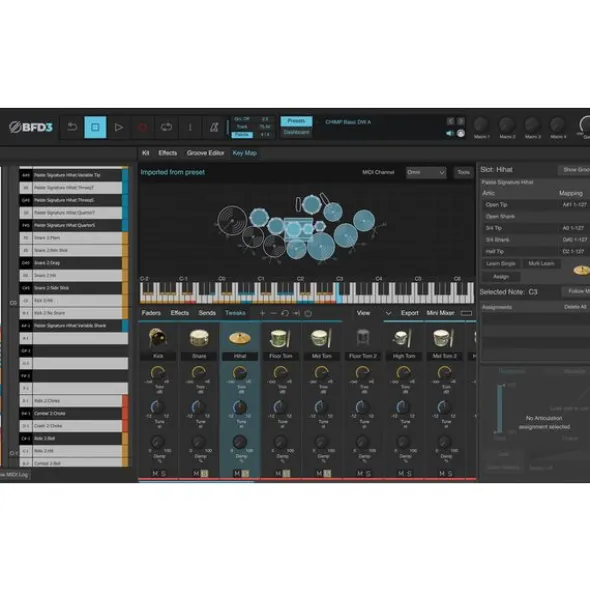Screen dimensions: 590x591
Task: Hit the red record button
Action: 143,127
